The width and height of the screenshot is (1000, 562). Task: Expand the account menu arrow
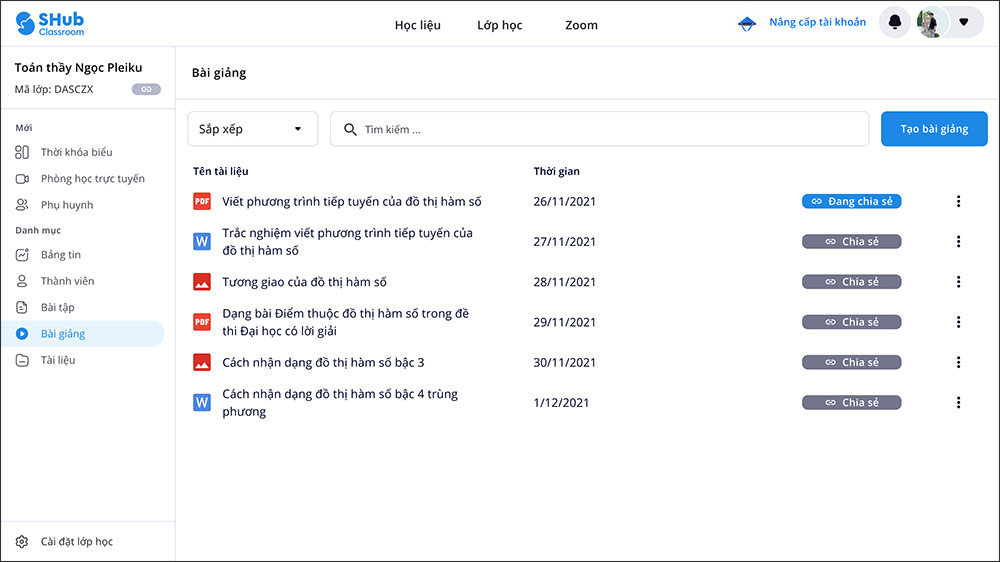tap(964, 22)
